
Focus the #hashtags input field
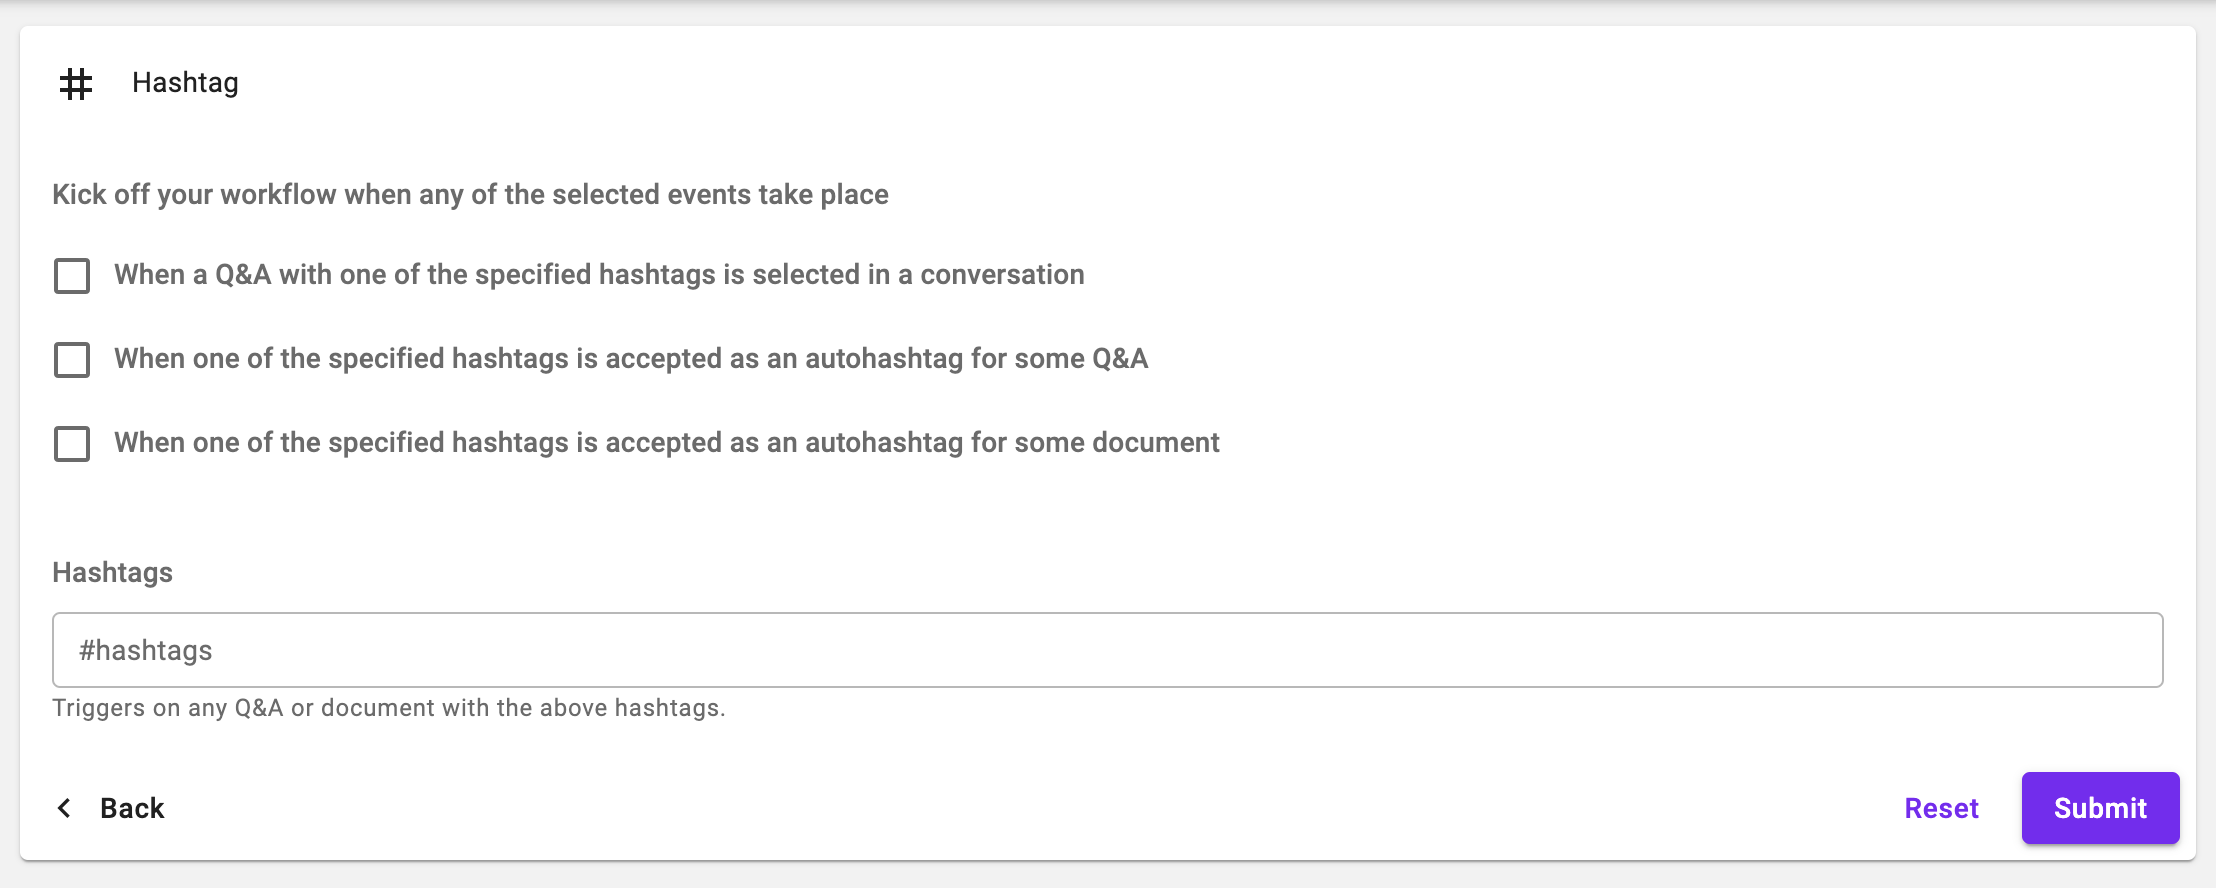1107,650
